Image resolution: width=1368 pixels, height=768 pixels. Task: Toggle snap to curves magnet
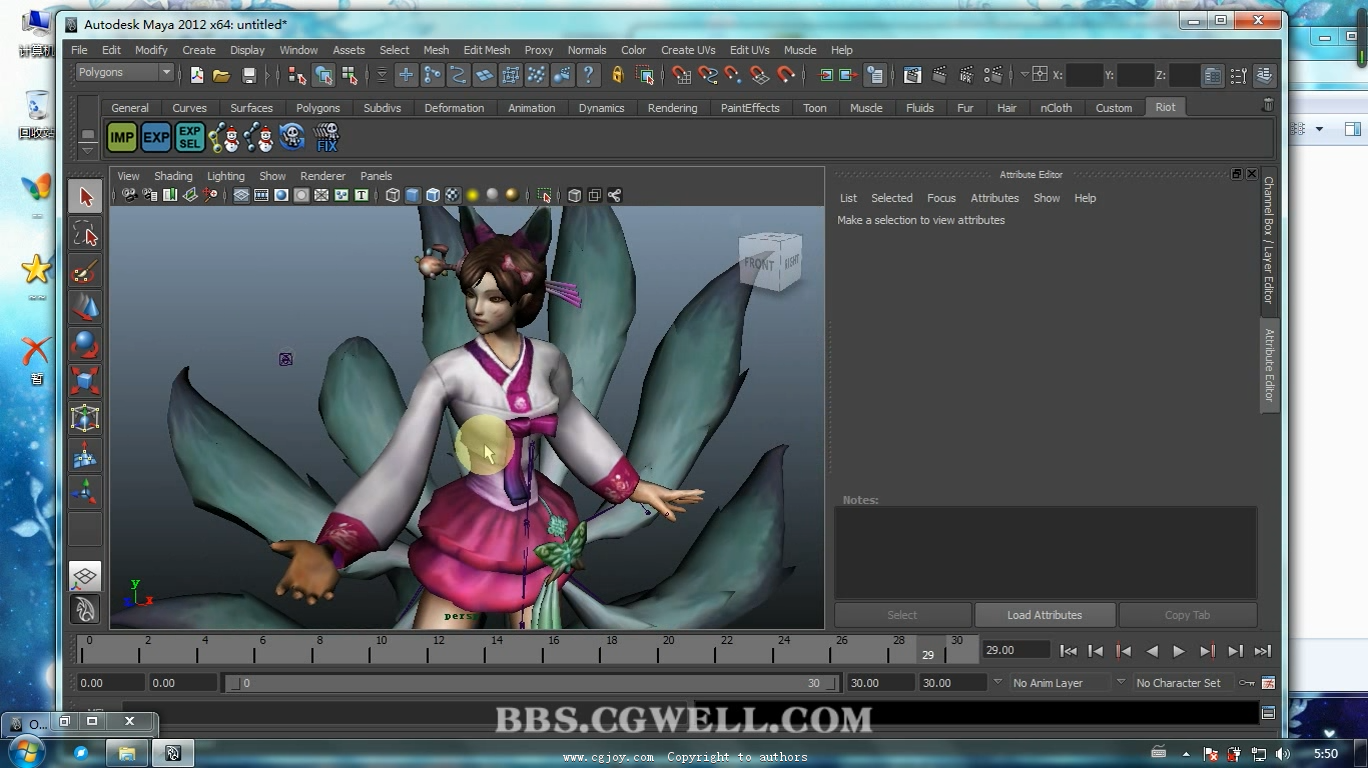tap(708, 75)
